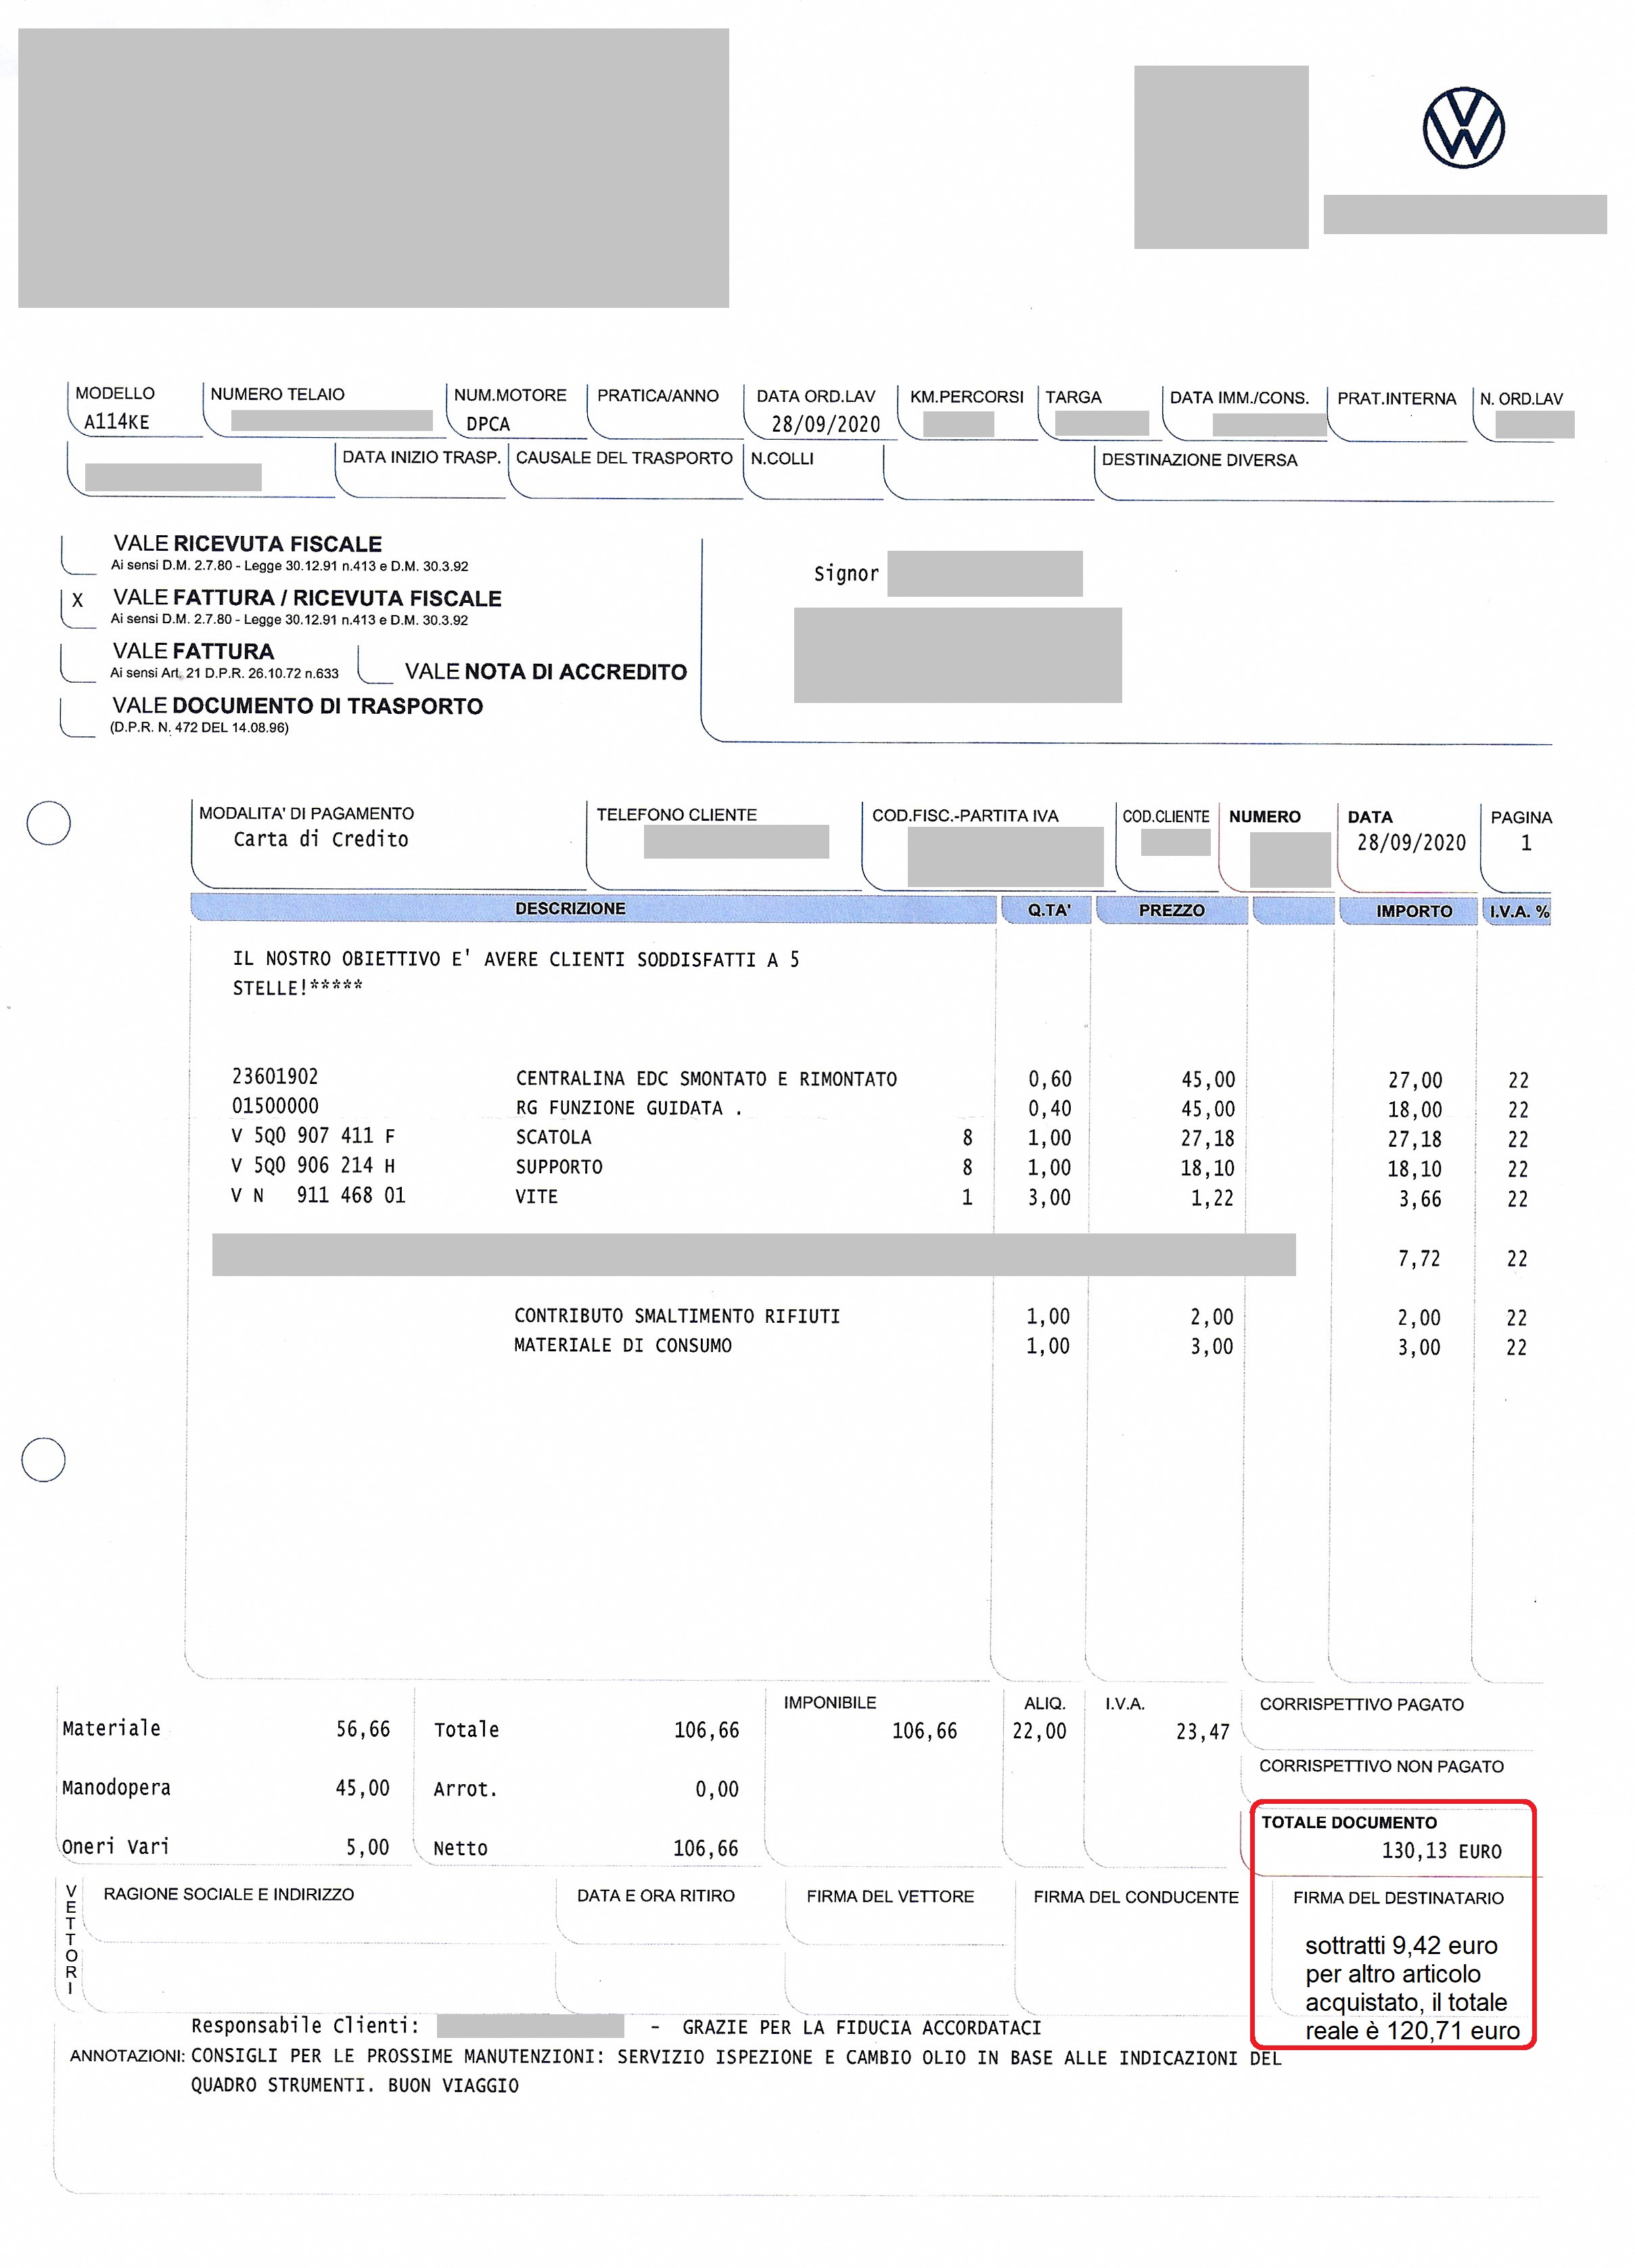The image size is (1635, 2268).
Task: Click the price 1,22 for VITE
Action: pyautogui.click(x=1212, y=1198)
